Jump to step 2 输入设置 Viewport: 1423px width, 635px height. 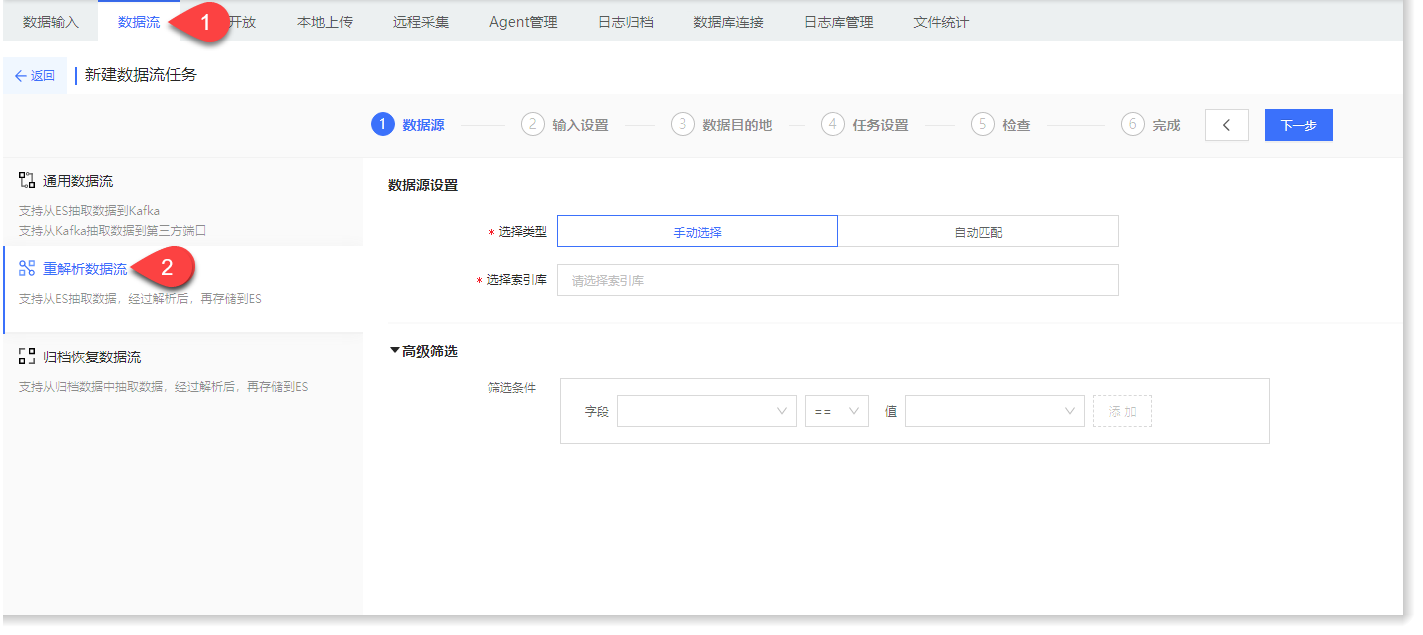pos(565,125)
